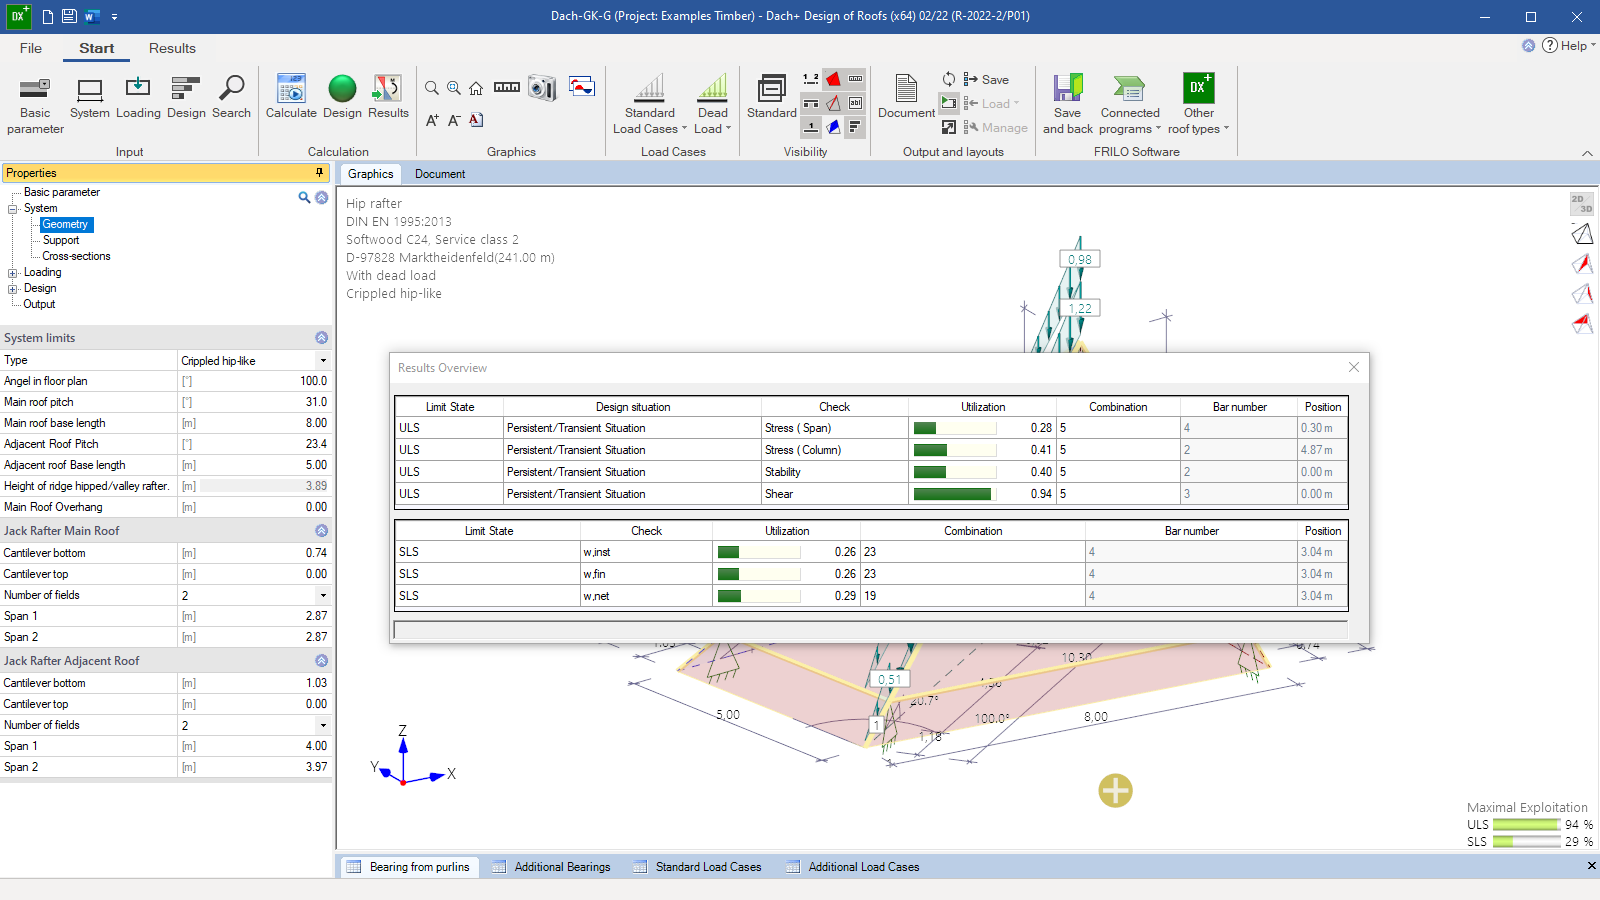This screenshot has width=1600, height=900.
Task: Open Help from the title area
Action: [1567, 45]
